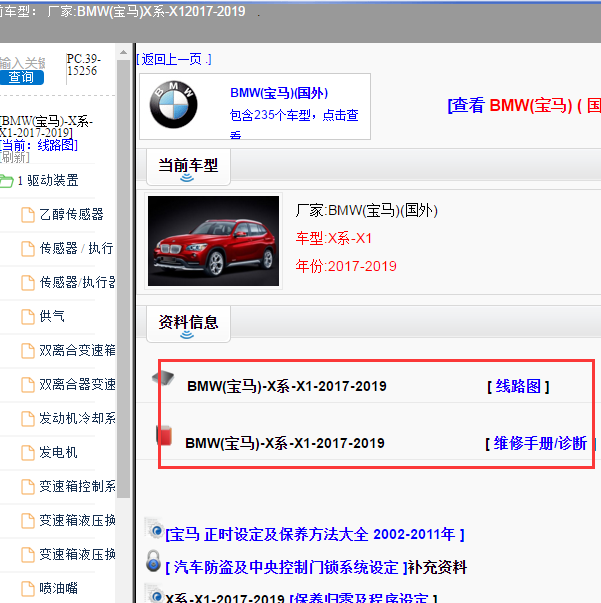601x603 pixels.
Task: Open the 查看 BMW(宝马) link at right
Action: [x=524, y=105]
